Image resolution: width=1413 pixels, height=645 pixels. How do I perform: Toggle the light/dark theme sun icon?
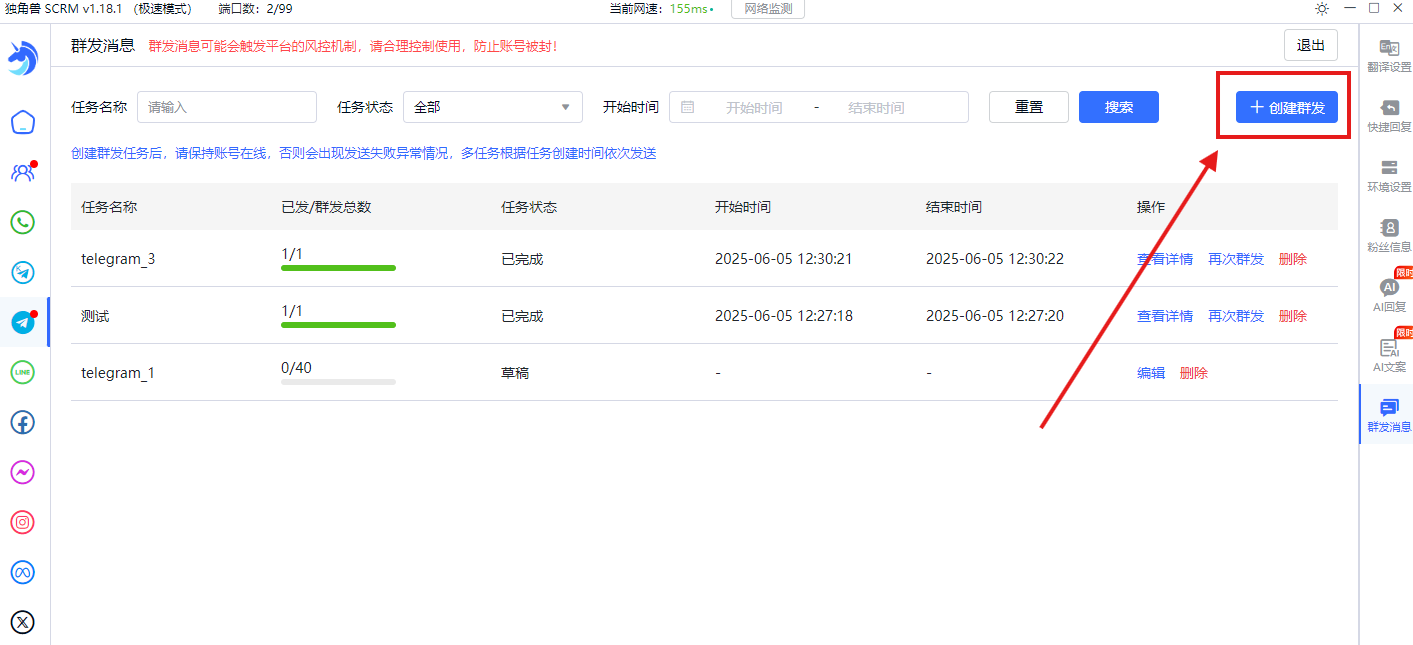(x=1321, y=8)
